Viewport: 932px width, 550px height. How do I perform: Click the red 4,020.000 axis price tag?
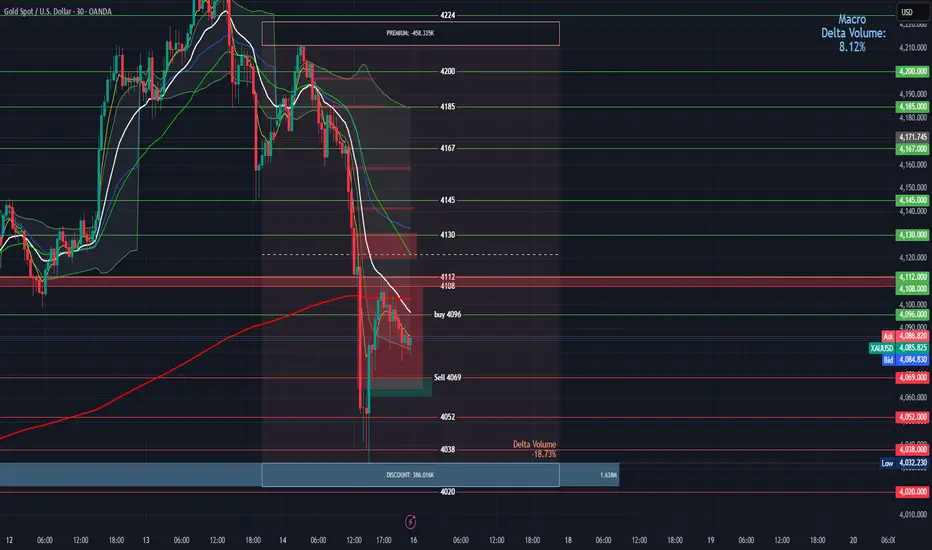(x=912, y=492)
